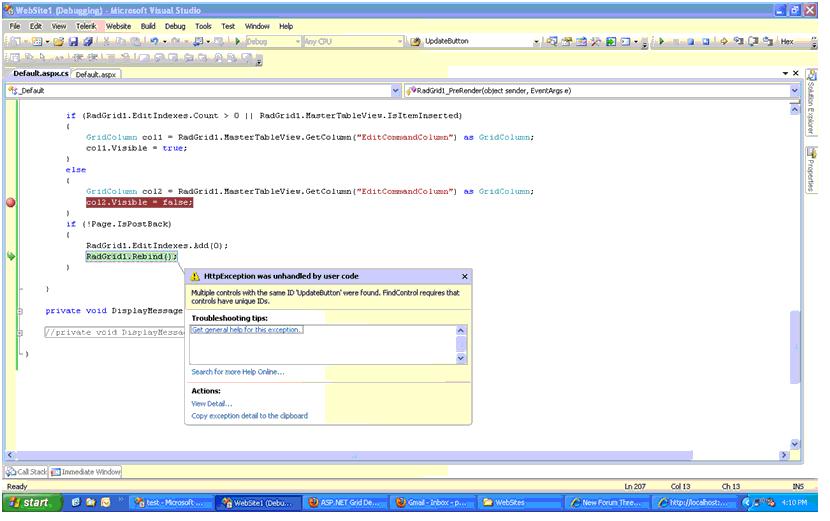
Task: Click the green Start Page toolbar icon
Action: (611, 41)
